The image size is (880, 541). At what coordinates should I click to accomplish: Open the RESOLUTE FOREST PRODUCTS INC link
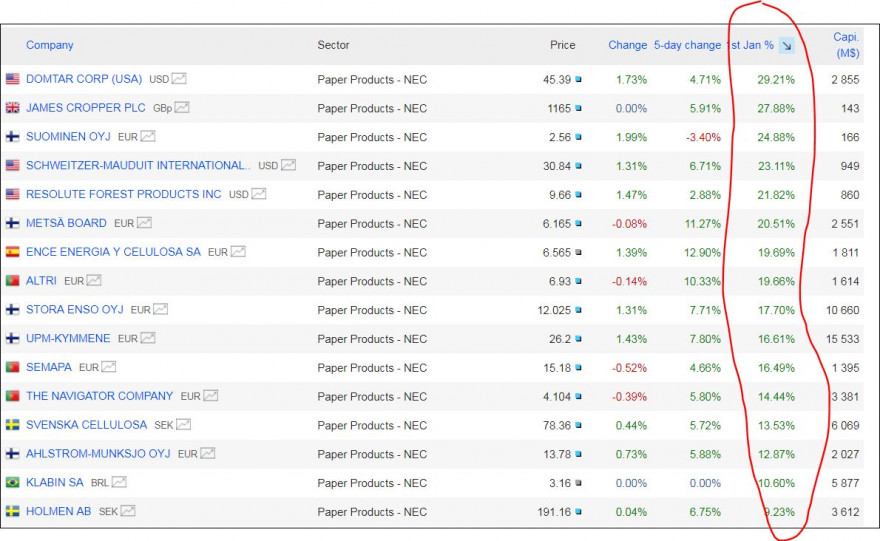click(124, 194)
